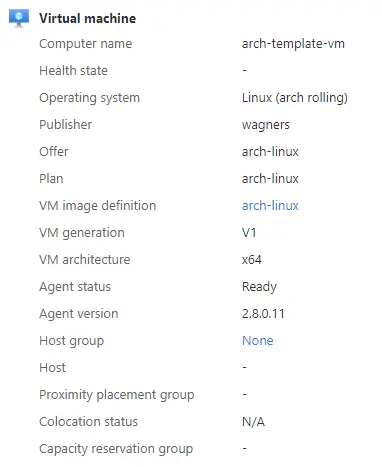The height and width of the screenshot is (467, 382).
Task: Click the Virtual machine monitor icon
Action: [x=19, y=18]
